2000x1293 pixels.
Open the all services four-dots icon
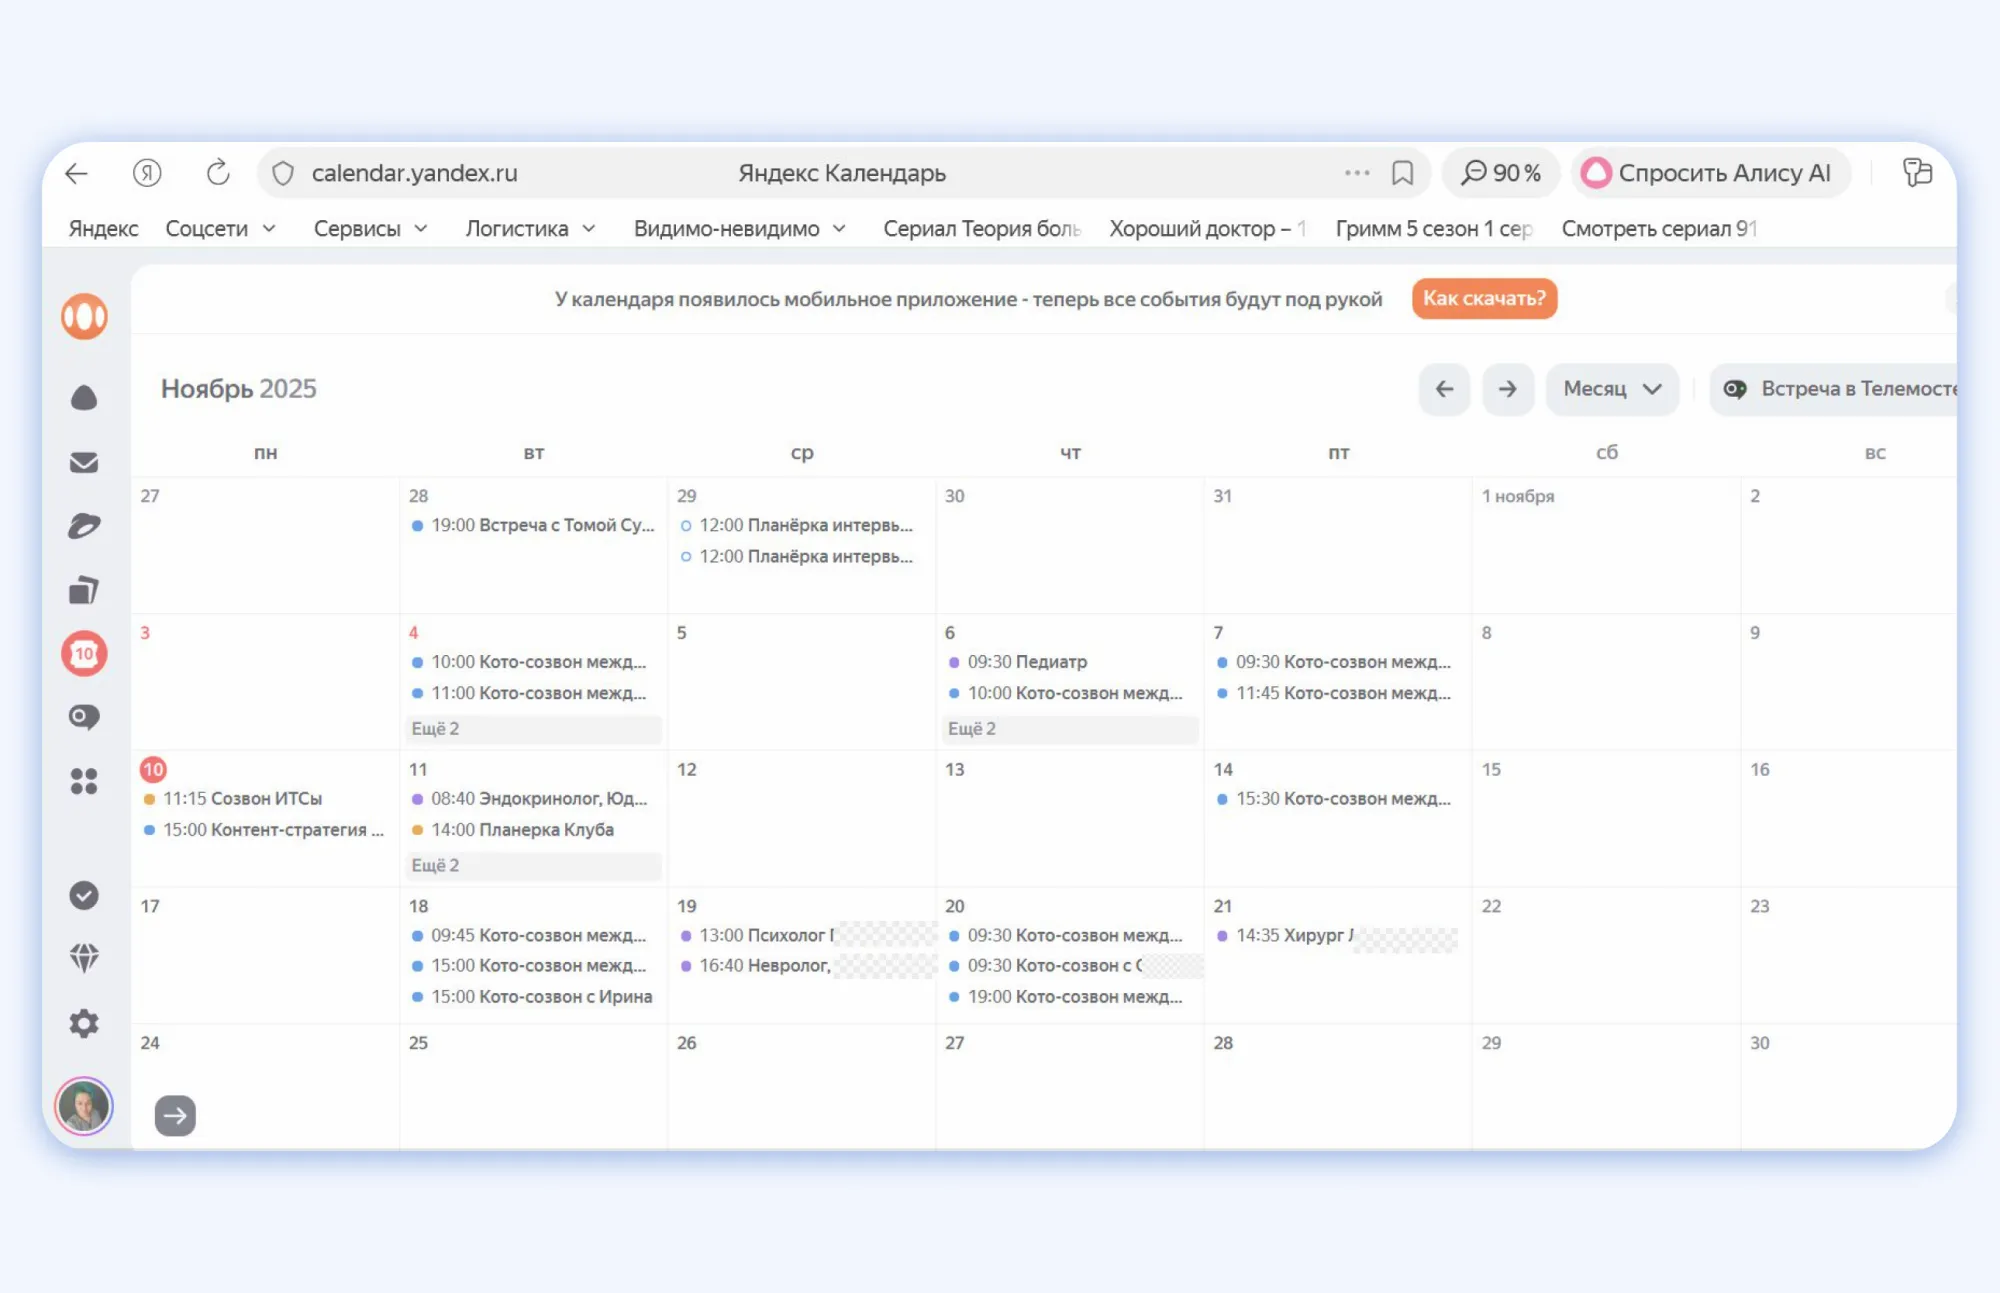point(84,781)
